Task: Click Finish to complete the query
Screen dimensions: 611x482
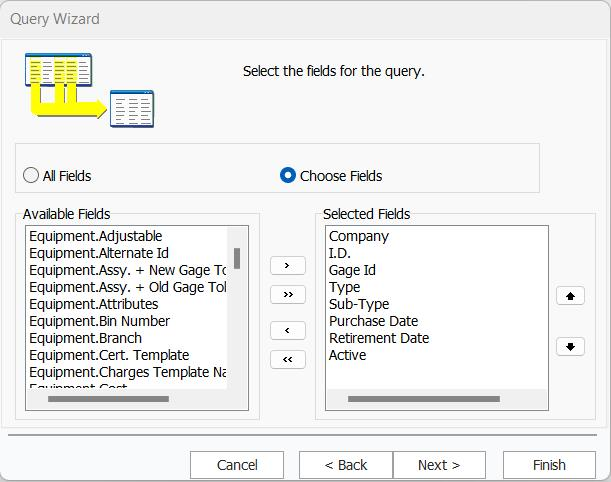Action: pos(549,465)
